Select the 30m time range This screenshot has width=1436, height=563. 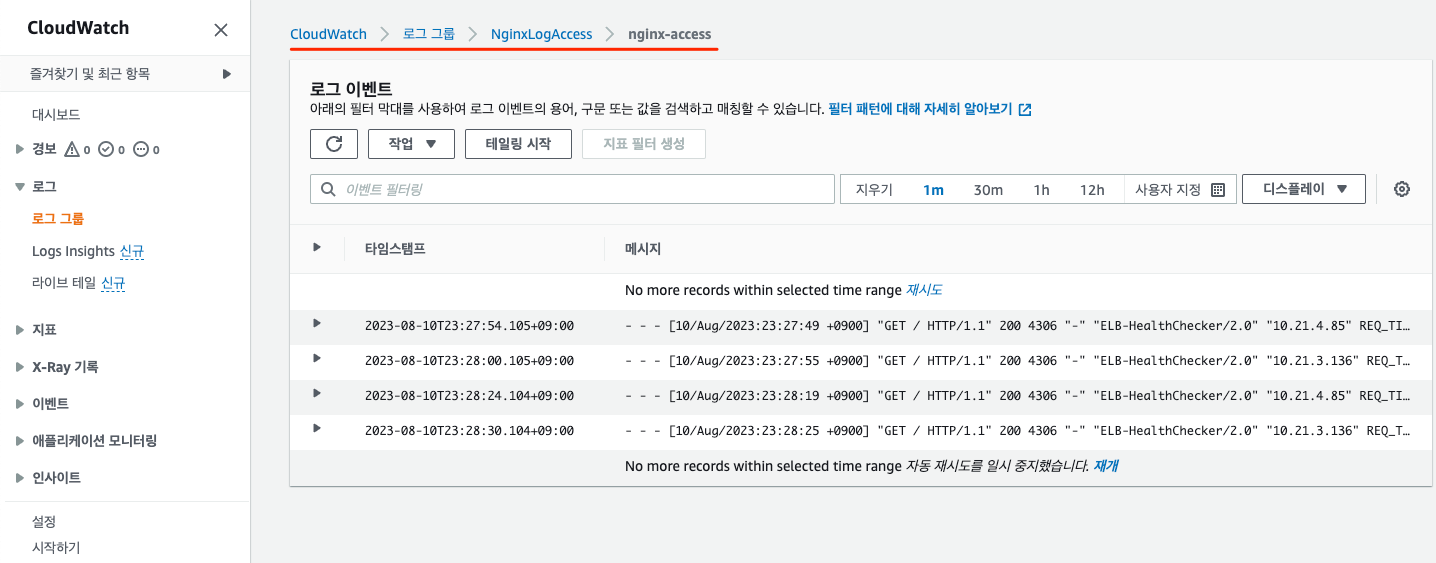pyautogui.click(x=988, y=190)
